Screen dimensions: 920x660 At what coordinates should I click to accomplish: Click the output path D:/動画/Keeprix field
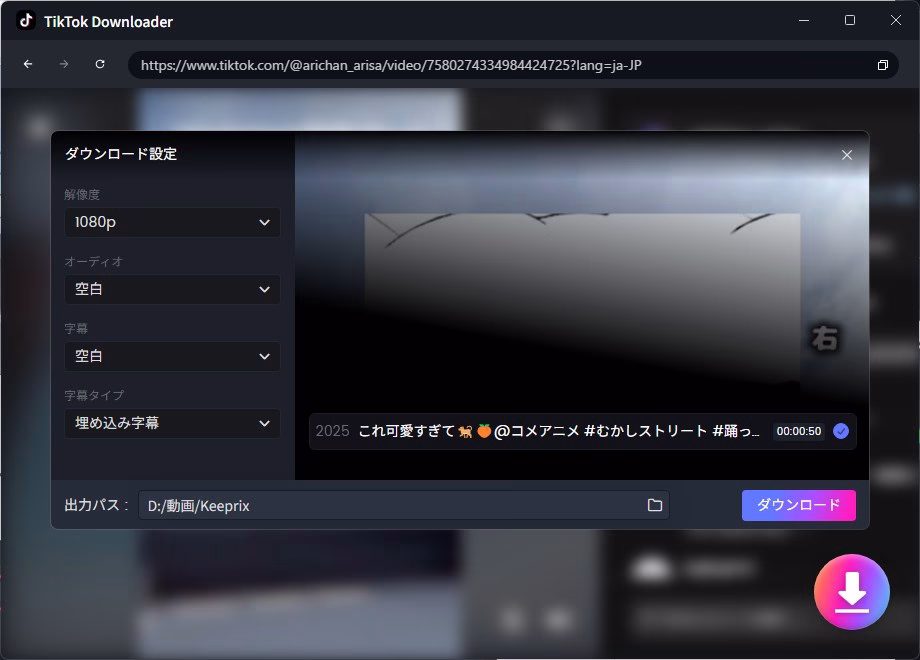(x=390, y=506)
